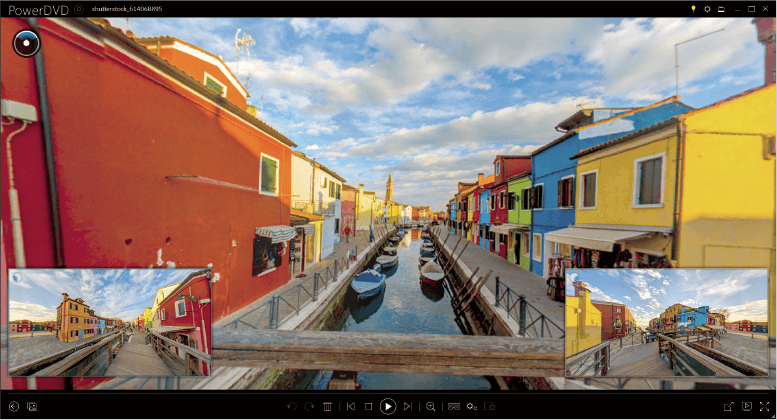Click the rotate left icon

click(292, 406)
